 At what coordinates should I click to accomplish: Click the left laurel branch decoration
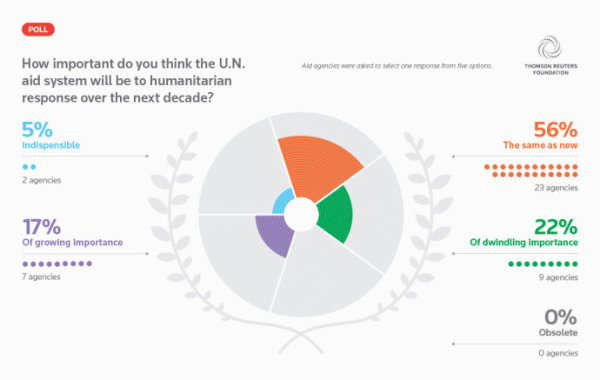(191, 237)
